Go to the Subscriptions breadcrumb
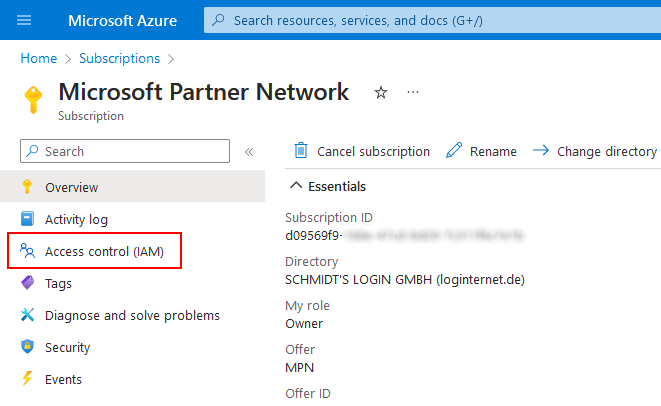661x406 pixels. [x=120, y=58]
